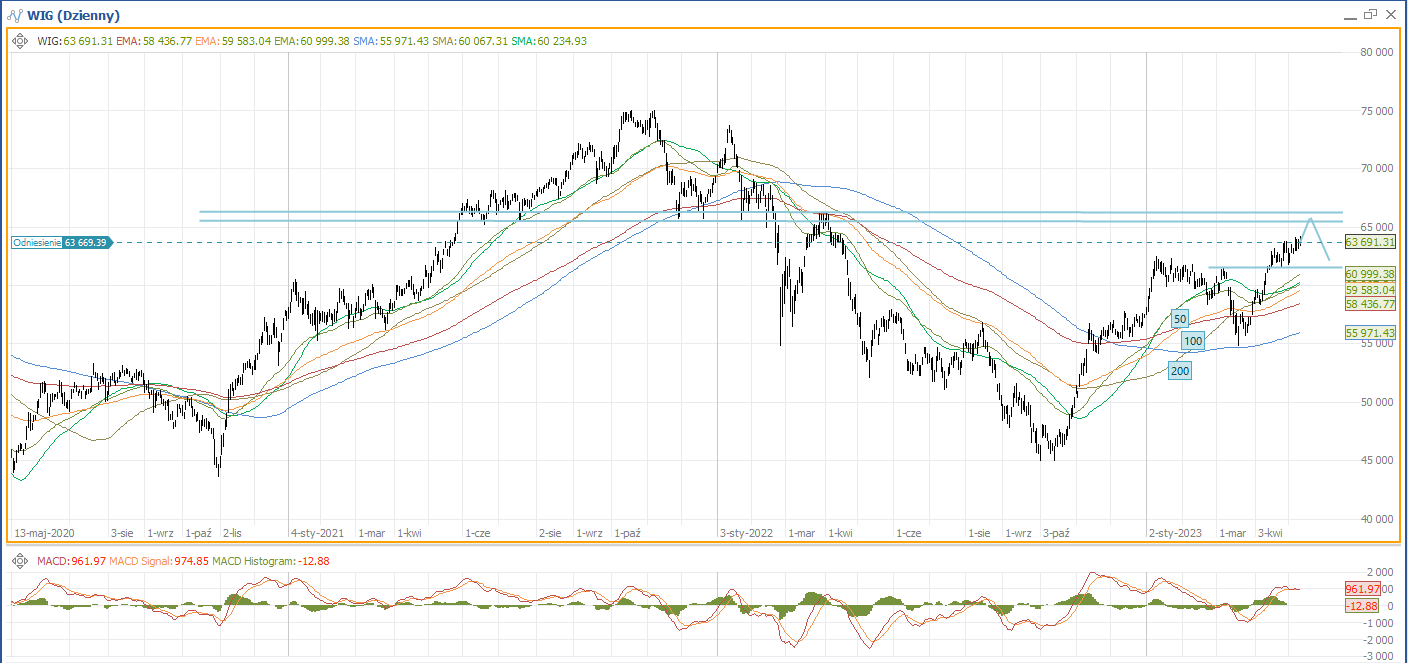Close the WIG chart window
This screenshot has width=1408, height=663.
coord(1392,14)
